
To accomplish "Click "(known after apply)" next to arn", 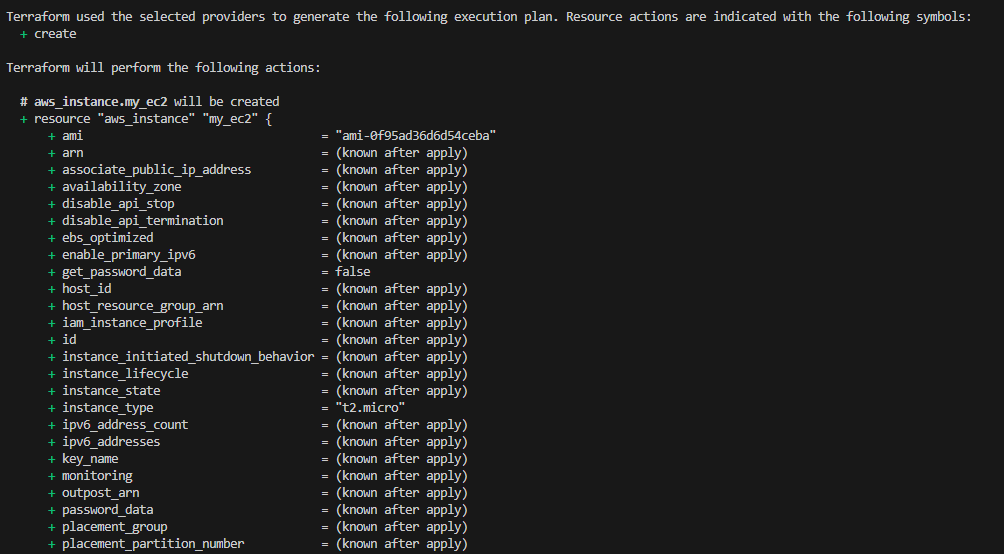I will (401, 153).
